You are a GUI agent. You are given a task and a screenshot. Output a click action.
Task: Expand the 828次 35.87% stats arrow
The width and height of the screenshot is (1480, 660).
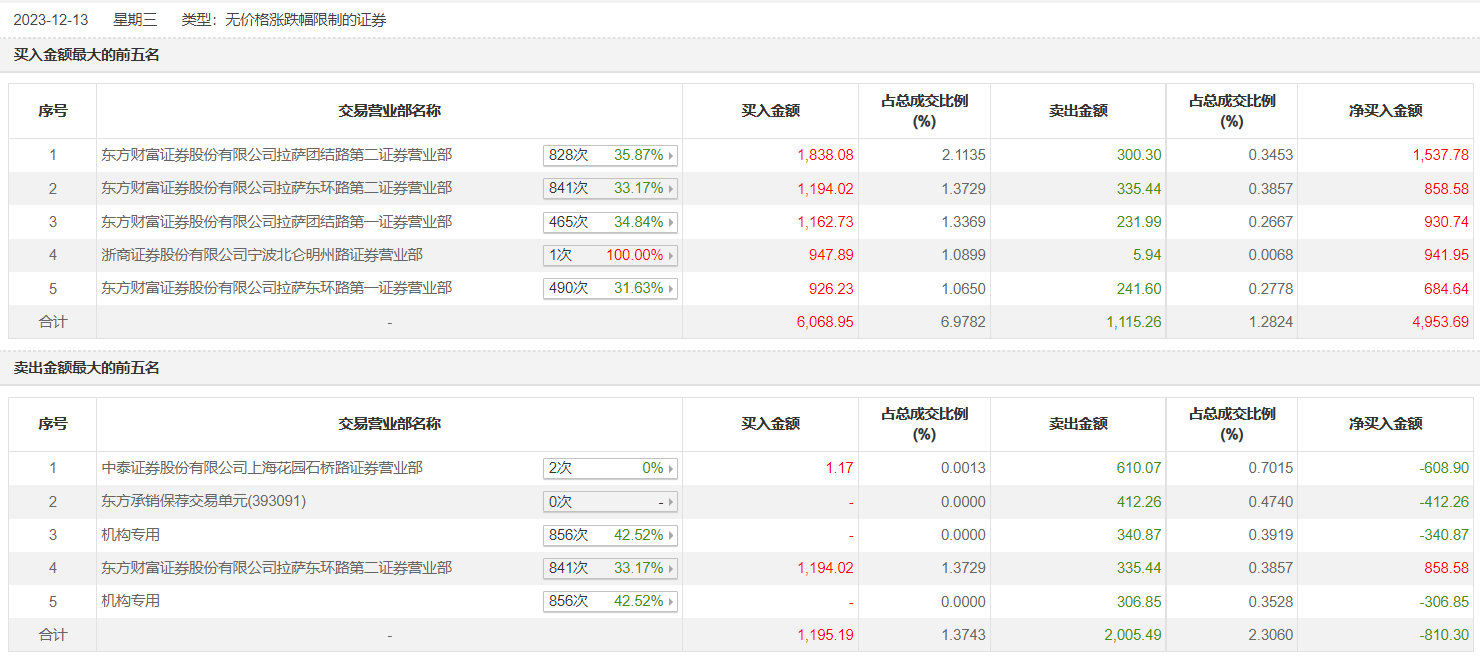pyautogui.click(x=671, y=156)
